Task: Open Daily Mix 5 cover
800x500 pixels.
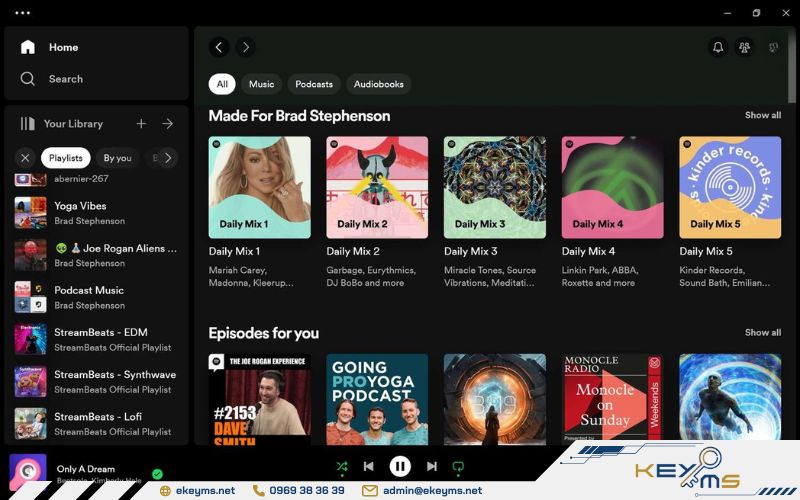Action: 730,187
